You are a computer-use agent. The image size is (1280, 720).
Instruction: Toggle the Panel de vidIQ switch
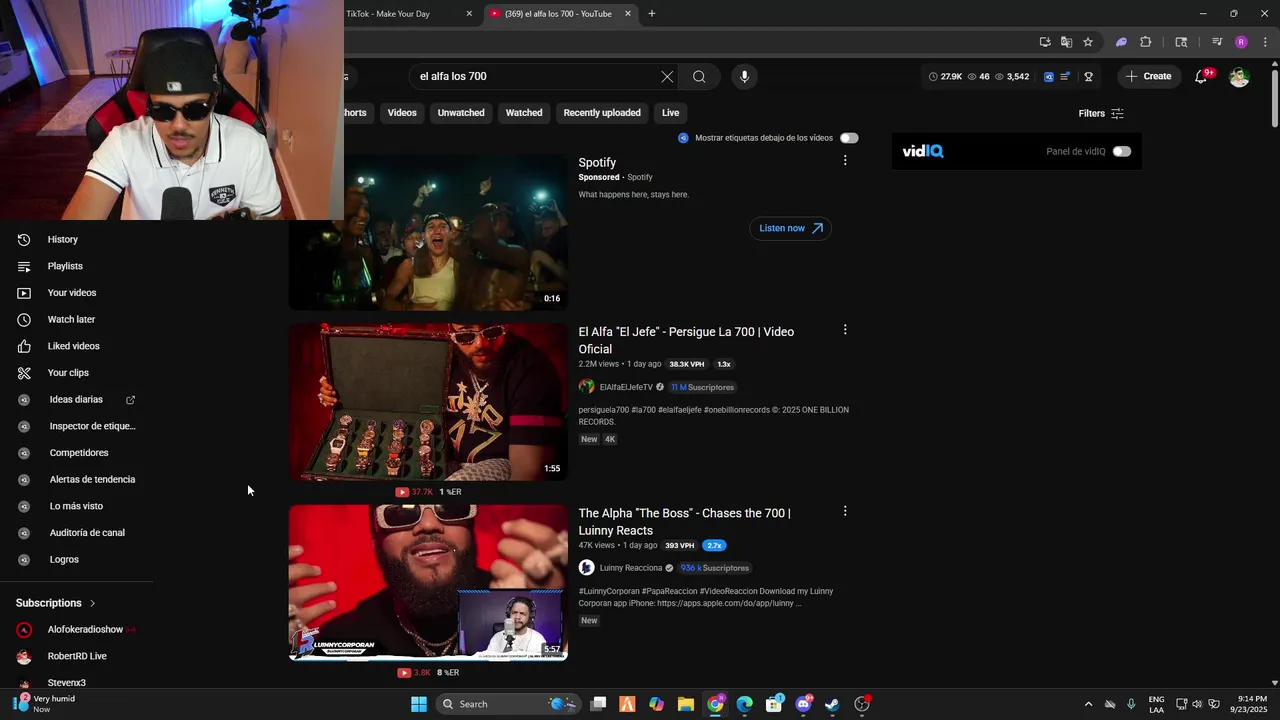click(x=1122, y=151)
